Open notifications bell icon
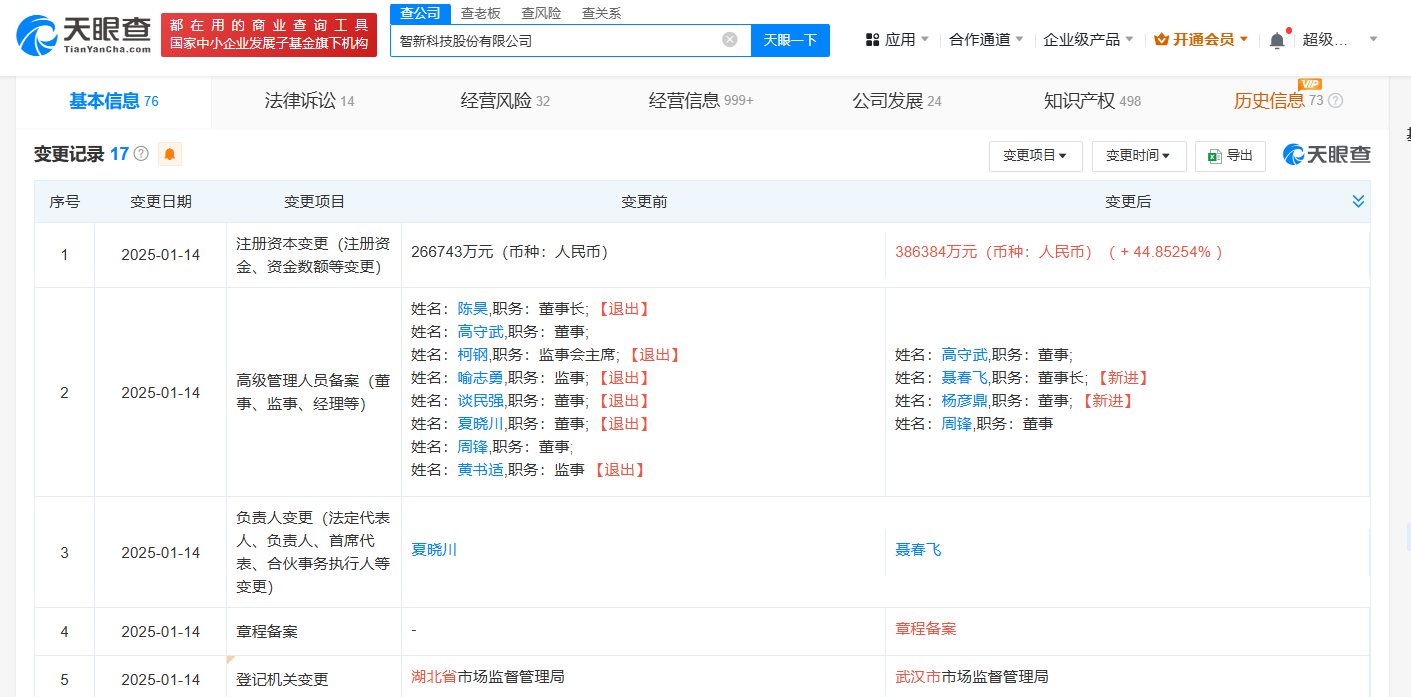This screenshot has height=697, width=1411. point(1277,40)
